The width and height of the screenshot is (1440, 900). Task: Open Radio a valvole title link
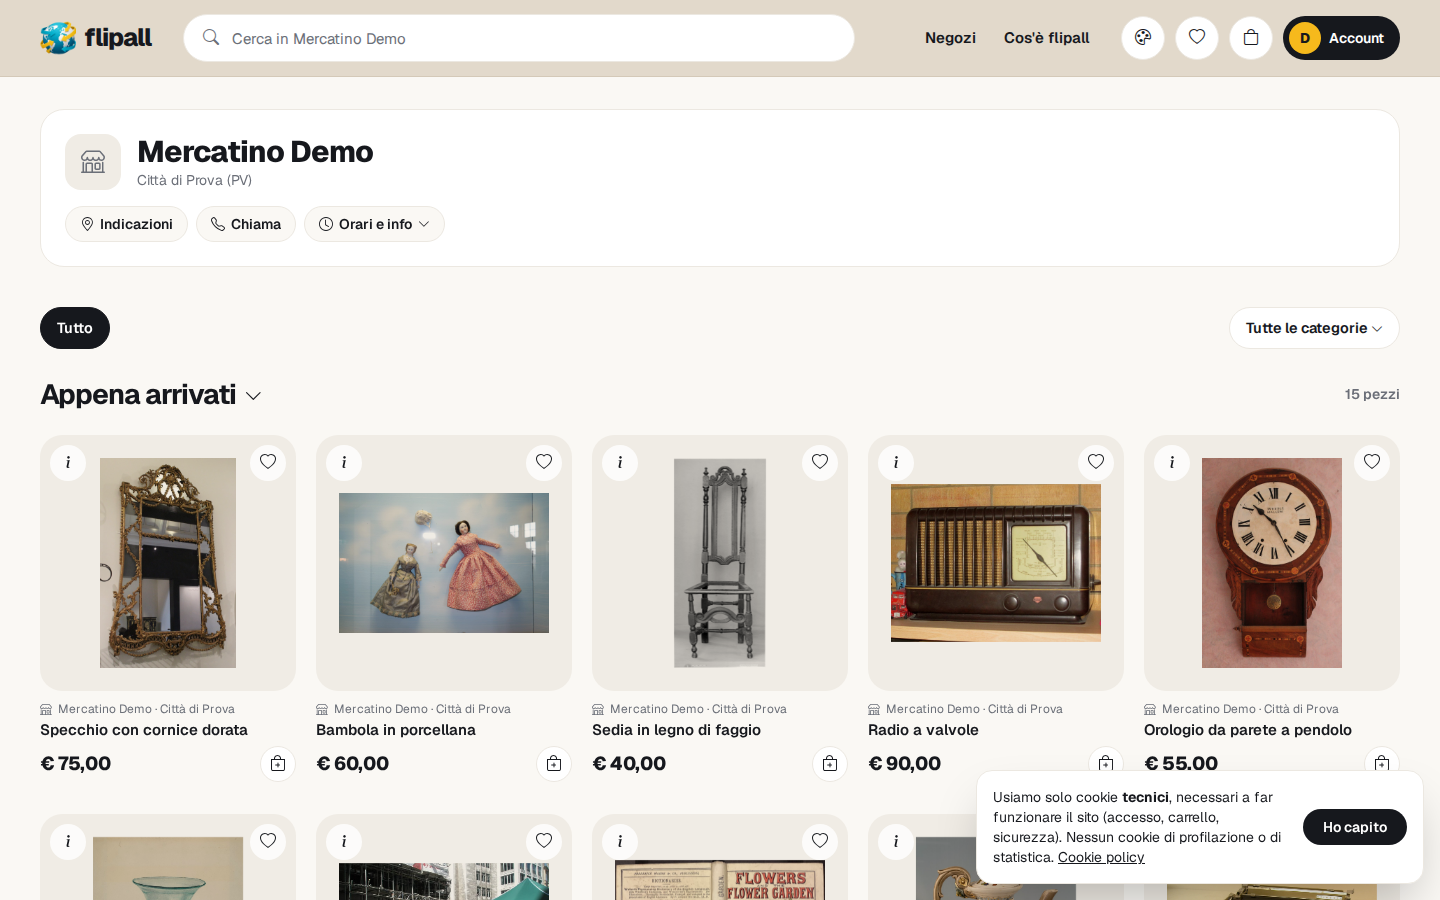coord(923,730)
